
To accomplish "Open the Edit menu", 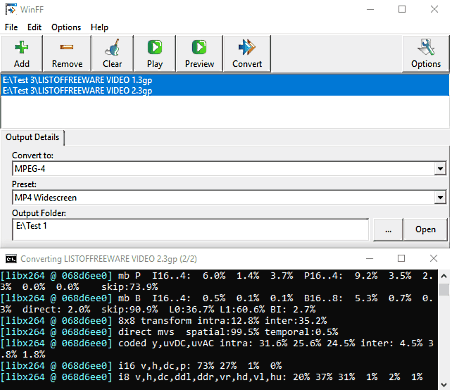I will 34,27.
